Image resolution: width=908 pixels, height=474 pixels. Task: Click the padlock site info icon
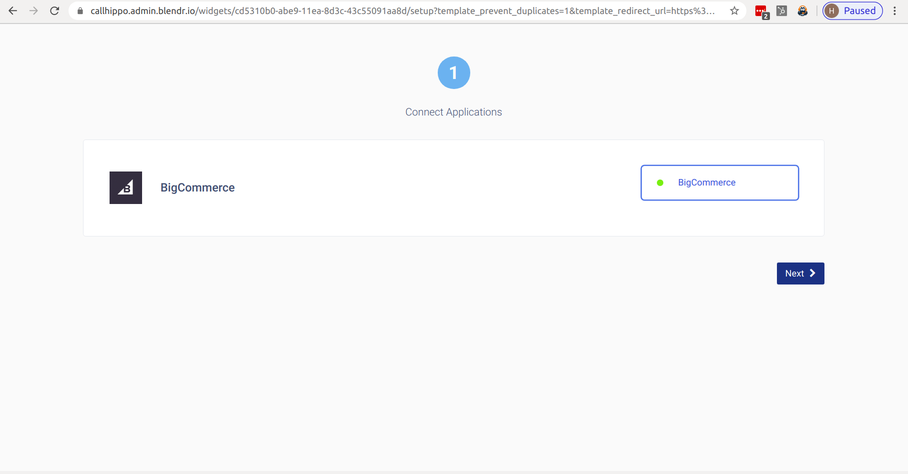(80, 11)
